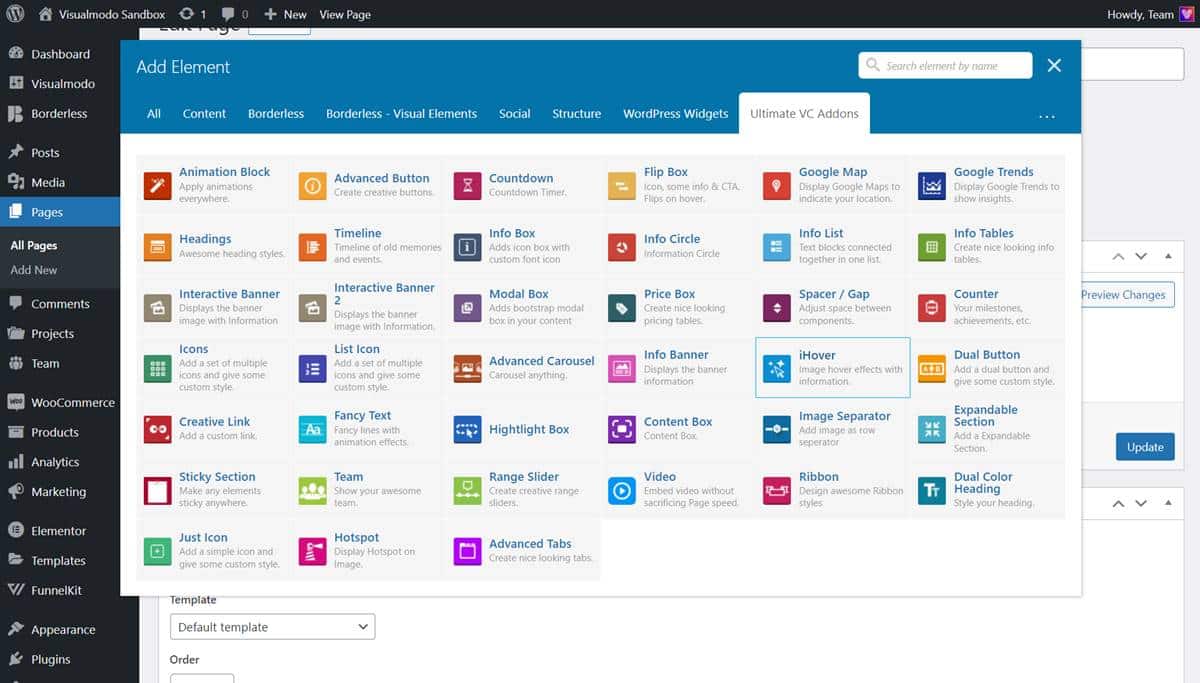Select the Hotspot element icon
This screenshot has height=683, width=1200.
pos(312,551)
